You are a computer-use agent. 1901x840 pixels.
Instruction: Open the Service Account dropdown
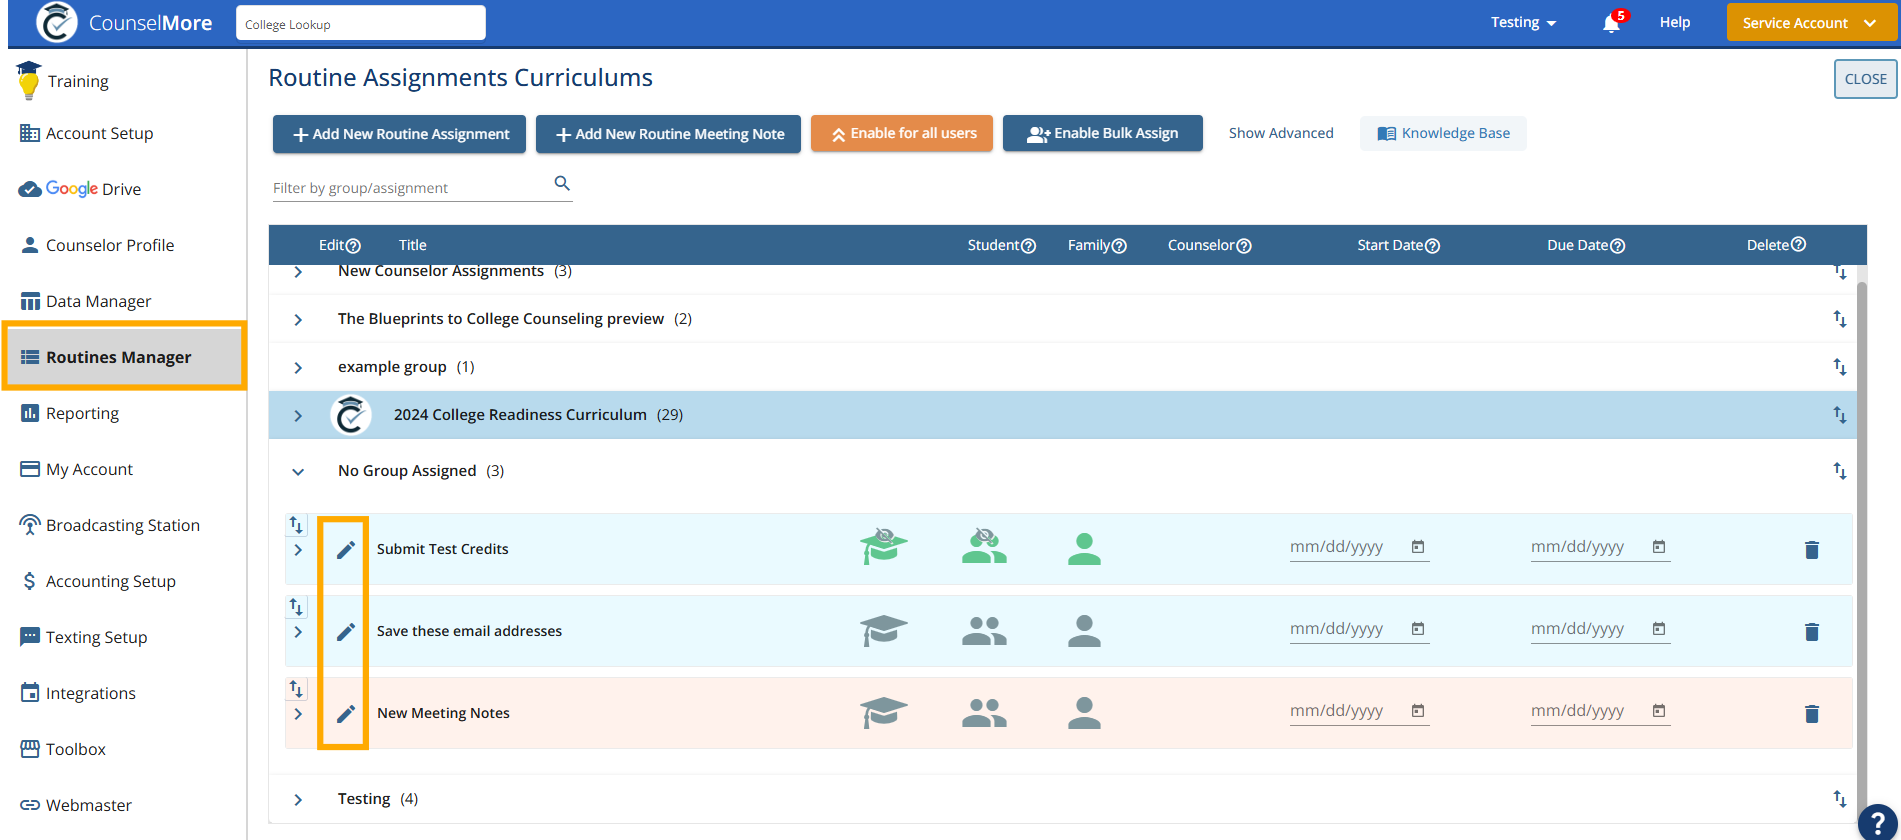(x=1810, y=23)
